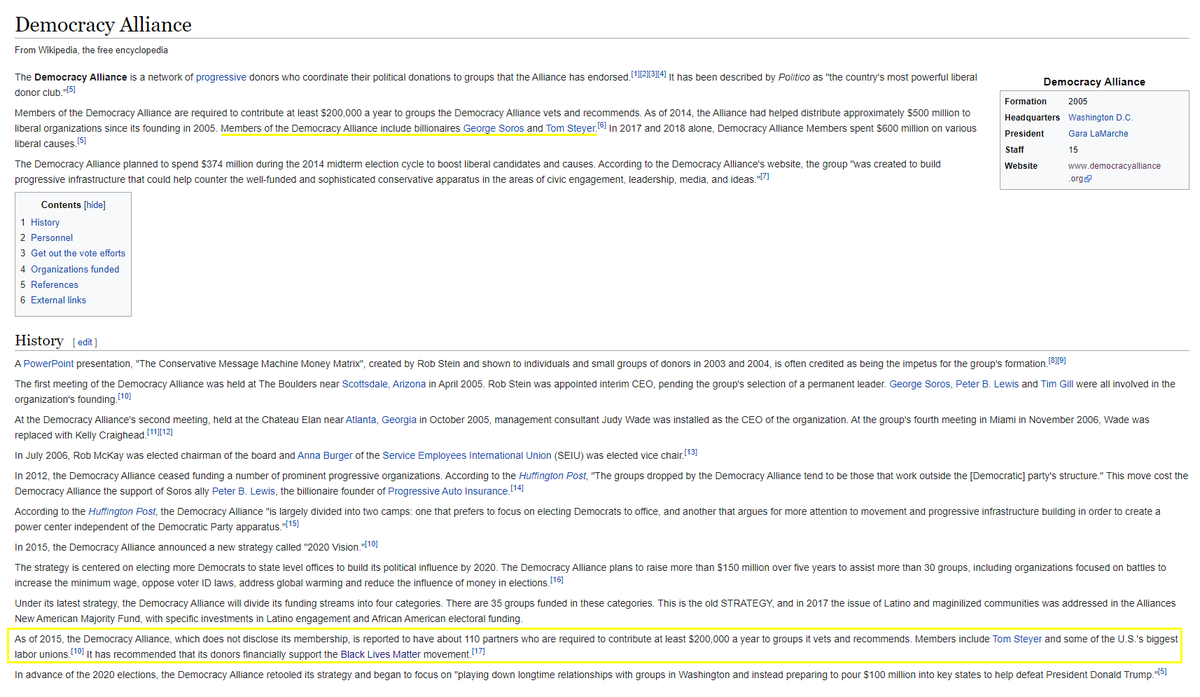Open citation [16] after 'money in elections'
This screenshot has height=697, width=1200.
coord(557,580)
